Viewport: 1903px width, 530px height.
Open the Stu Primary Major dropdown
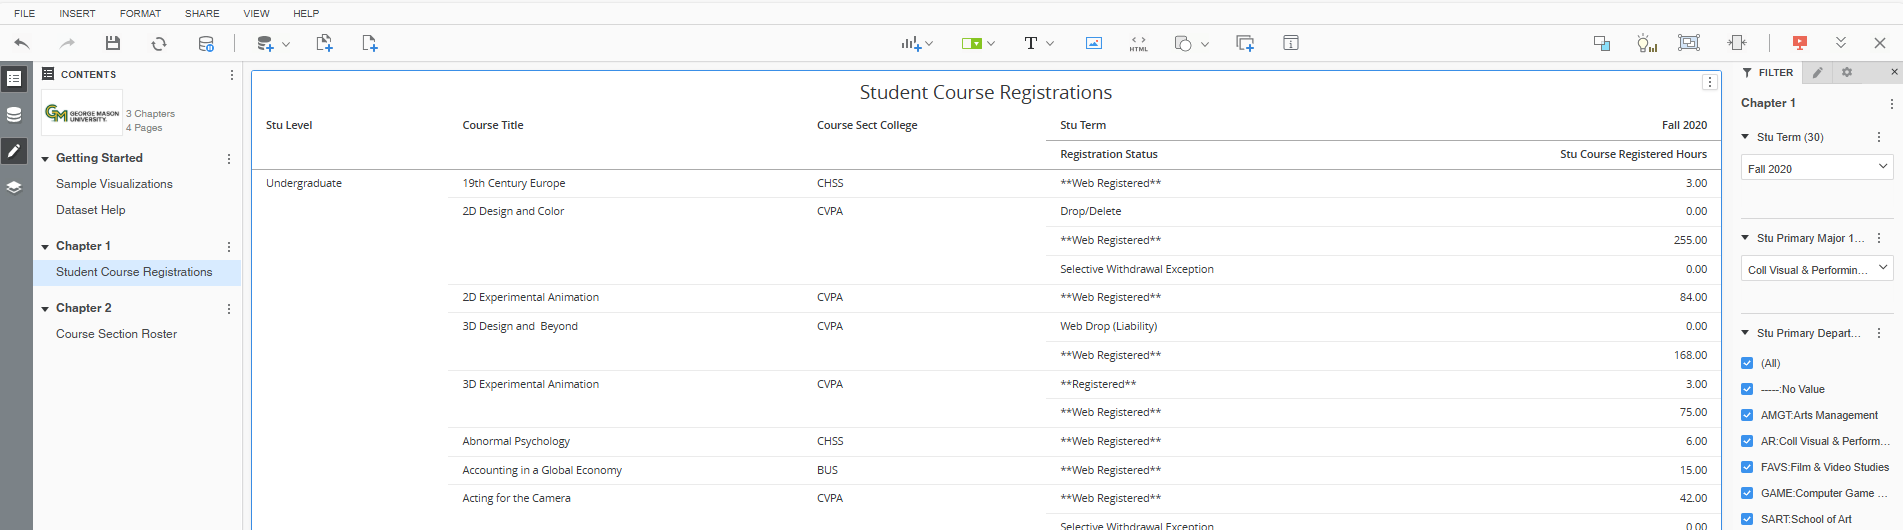tap(1817, 269)
